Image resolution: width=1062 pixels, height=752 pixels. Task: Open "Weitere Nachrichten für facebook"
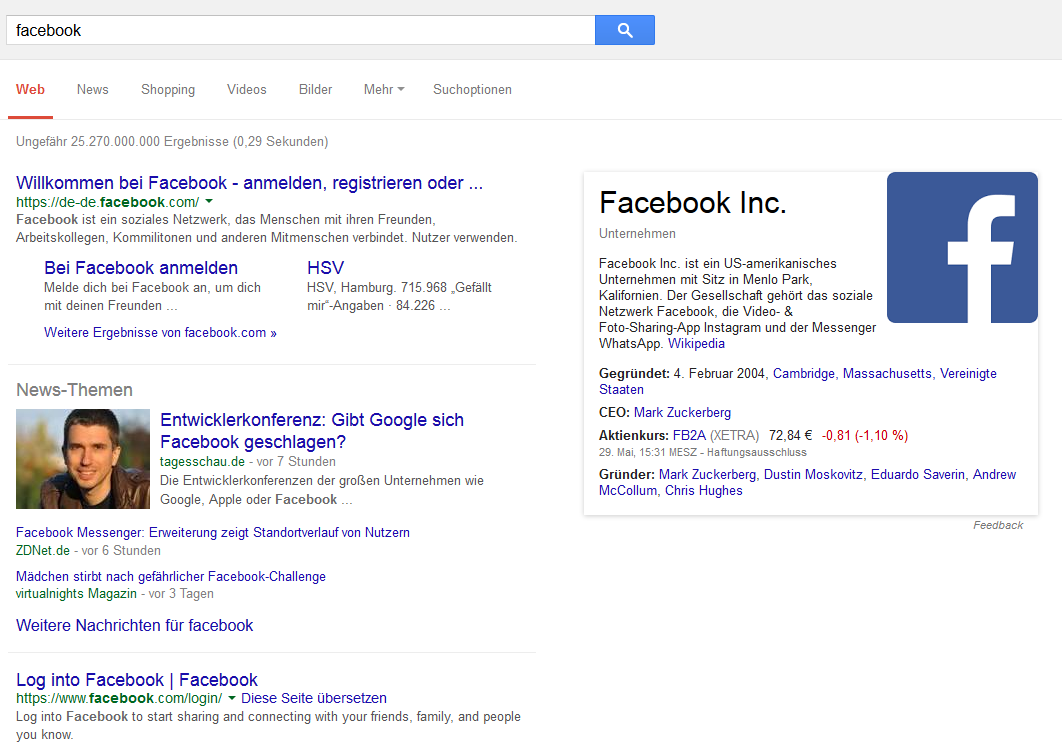tap(134, 624)
